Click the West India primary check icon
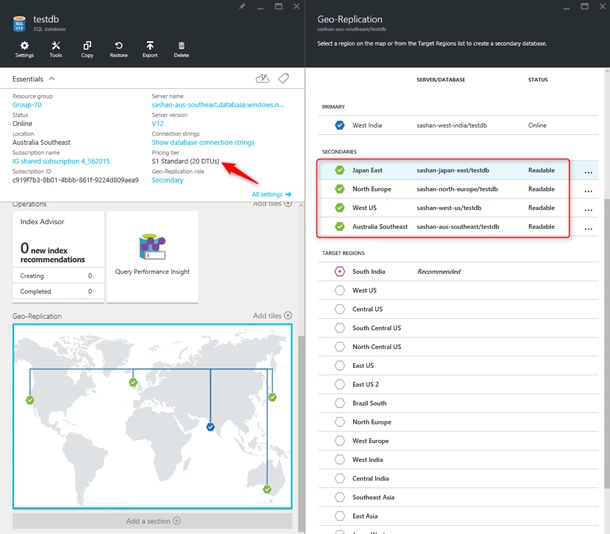 pos(340,125)
